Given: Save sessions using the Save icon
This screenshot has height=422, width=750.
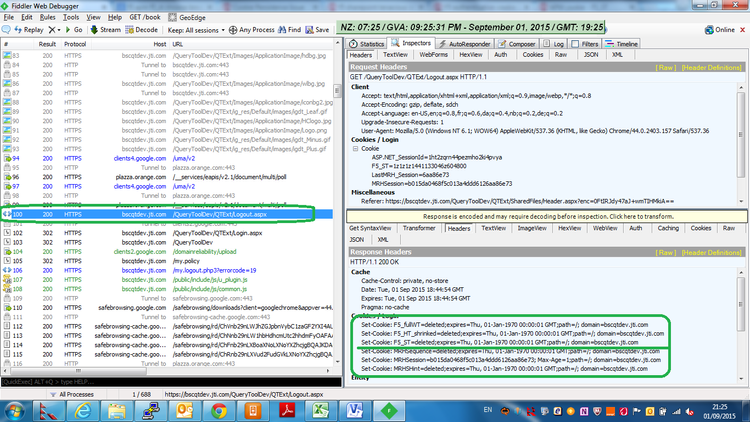Looking at the screenshot, I should [x=321, y=30].
